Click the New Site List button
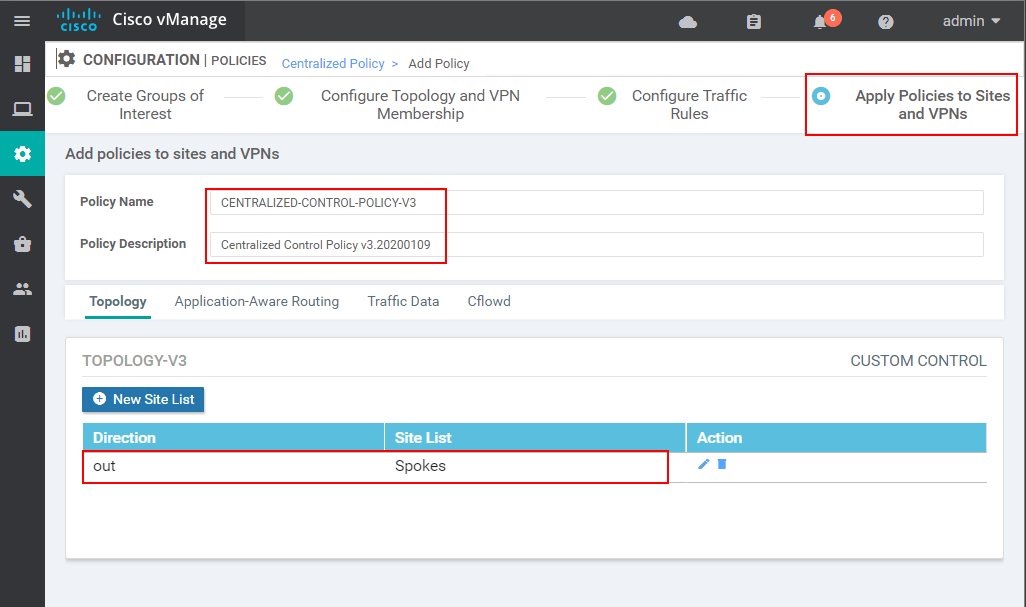This screenshot has width=1026, height=607. (143, 399)
